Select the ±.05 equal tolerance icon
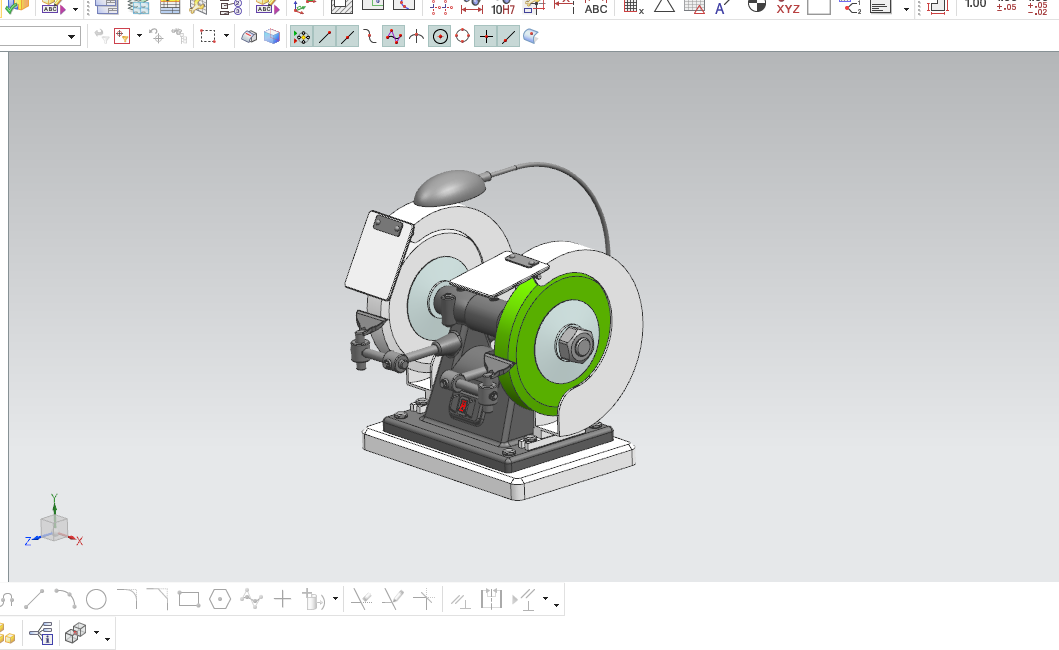The height and width of the screenshot is (650, 1059). pyautogui.click(x=1006, y=6)
